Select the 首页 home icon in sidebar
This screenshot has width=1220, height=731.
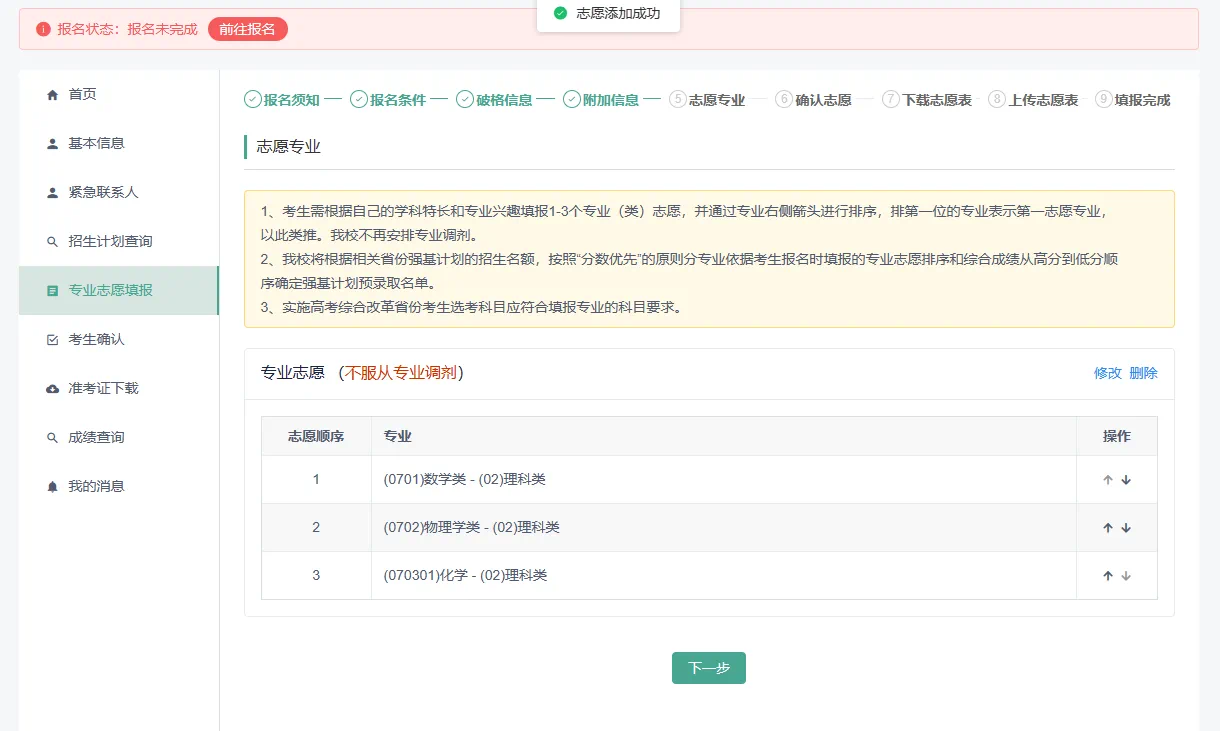pos(51,94)
